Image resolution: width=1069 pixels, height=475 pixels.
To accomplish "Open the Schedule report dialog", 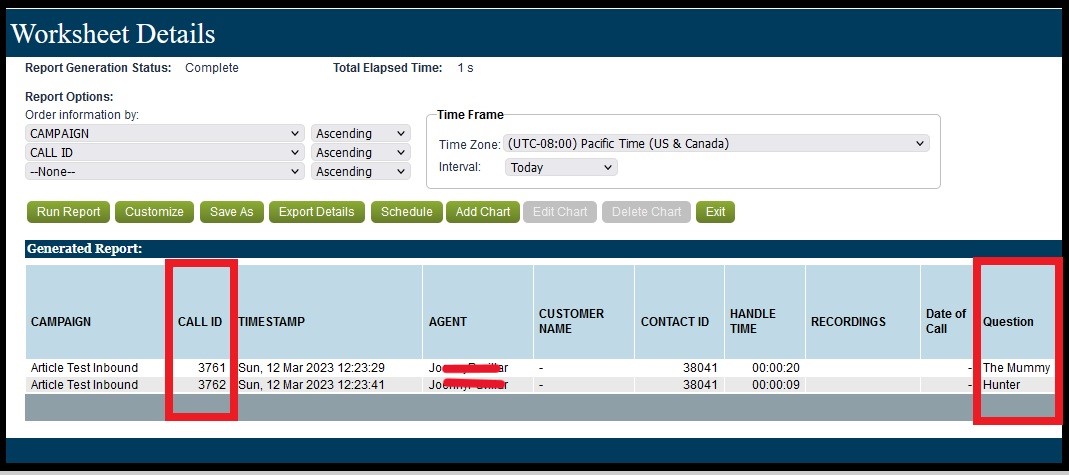I will coord(406,212).
